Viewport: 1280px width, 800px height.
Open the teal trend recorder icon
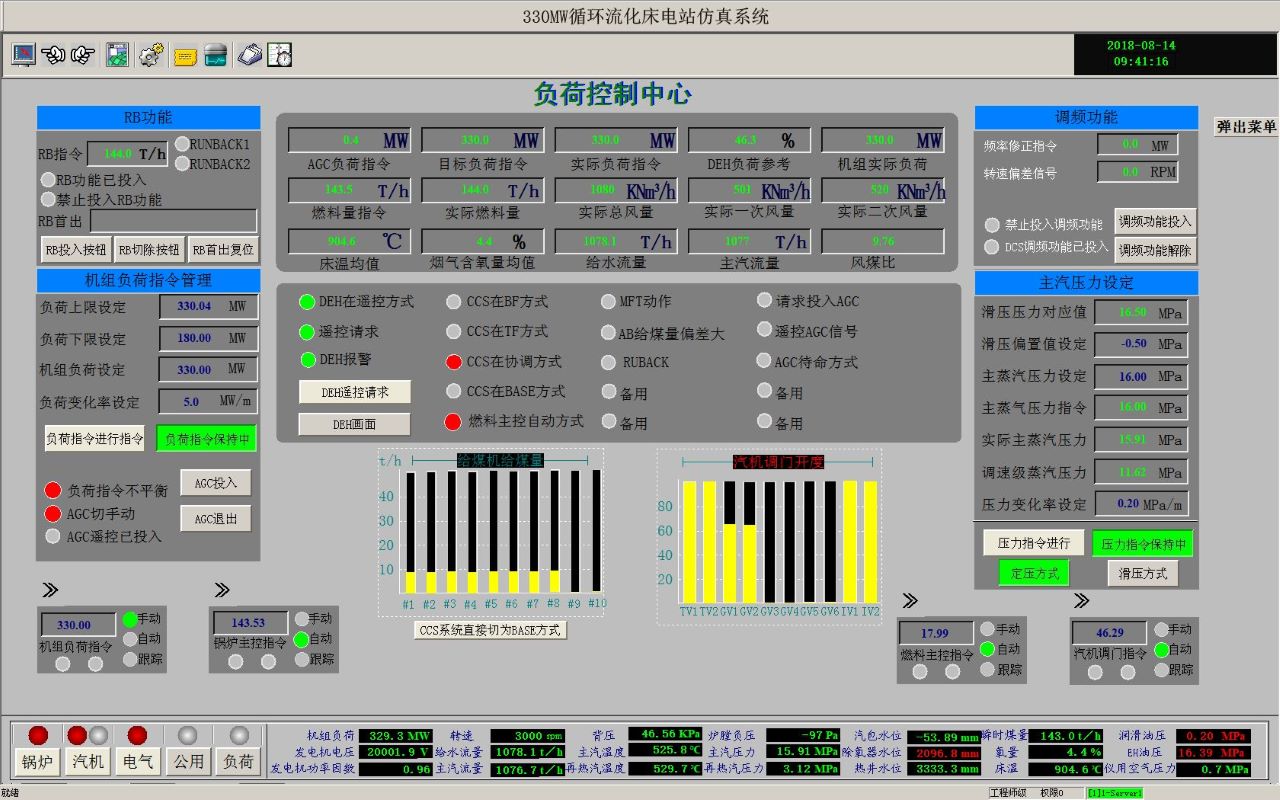(x=215, y=56)
